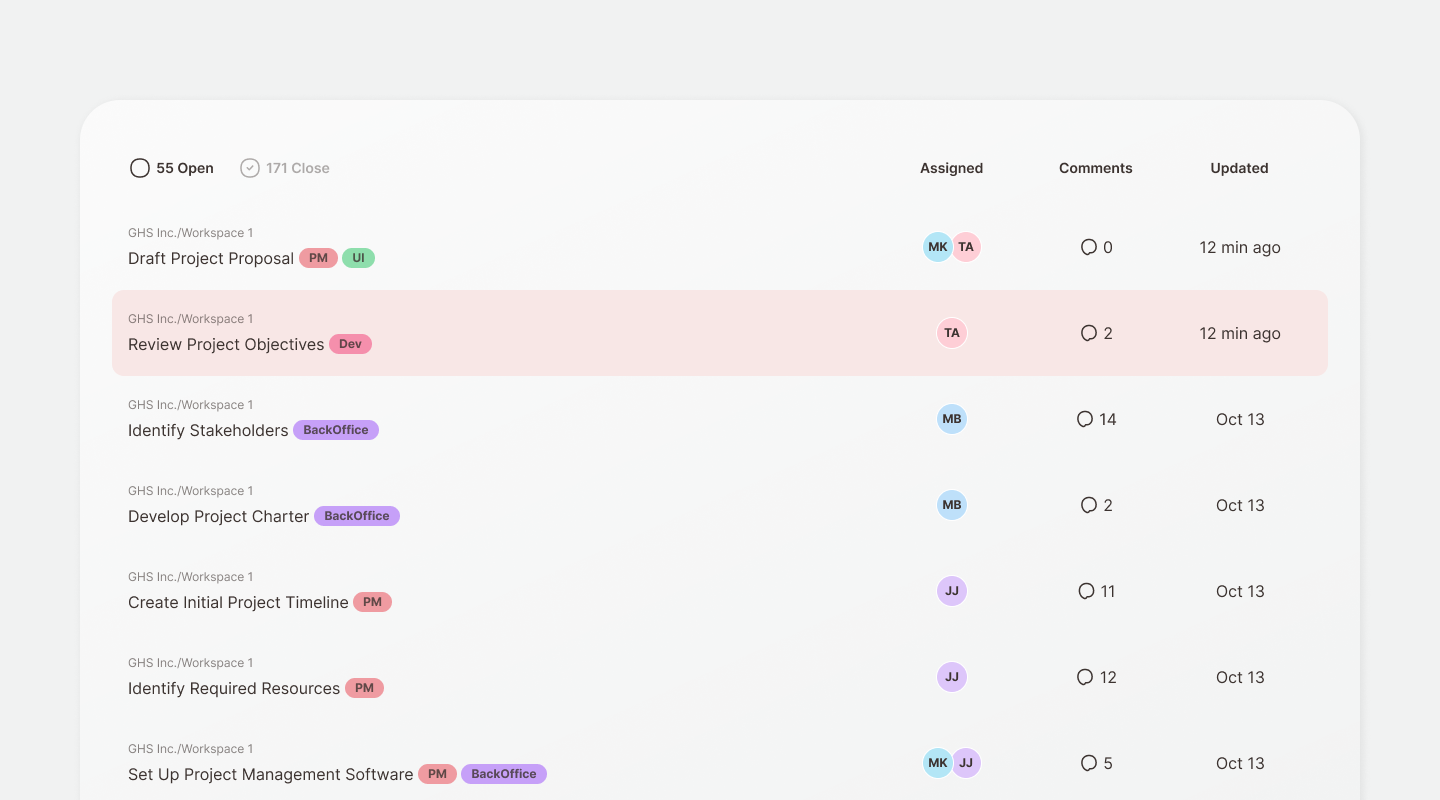Open comments icon on Identify Stakeholders
The image size is (1440, 800).
[1085, 419]
